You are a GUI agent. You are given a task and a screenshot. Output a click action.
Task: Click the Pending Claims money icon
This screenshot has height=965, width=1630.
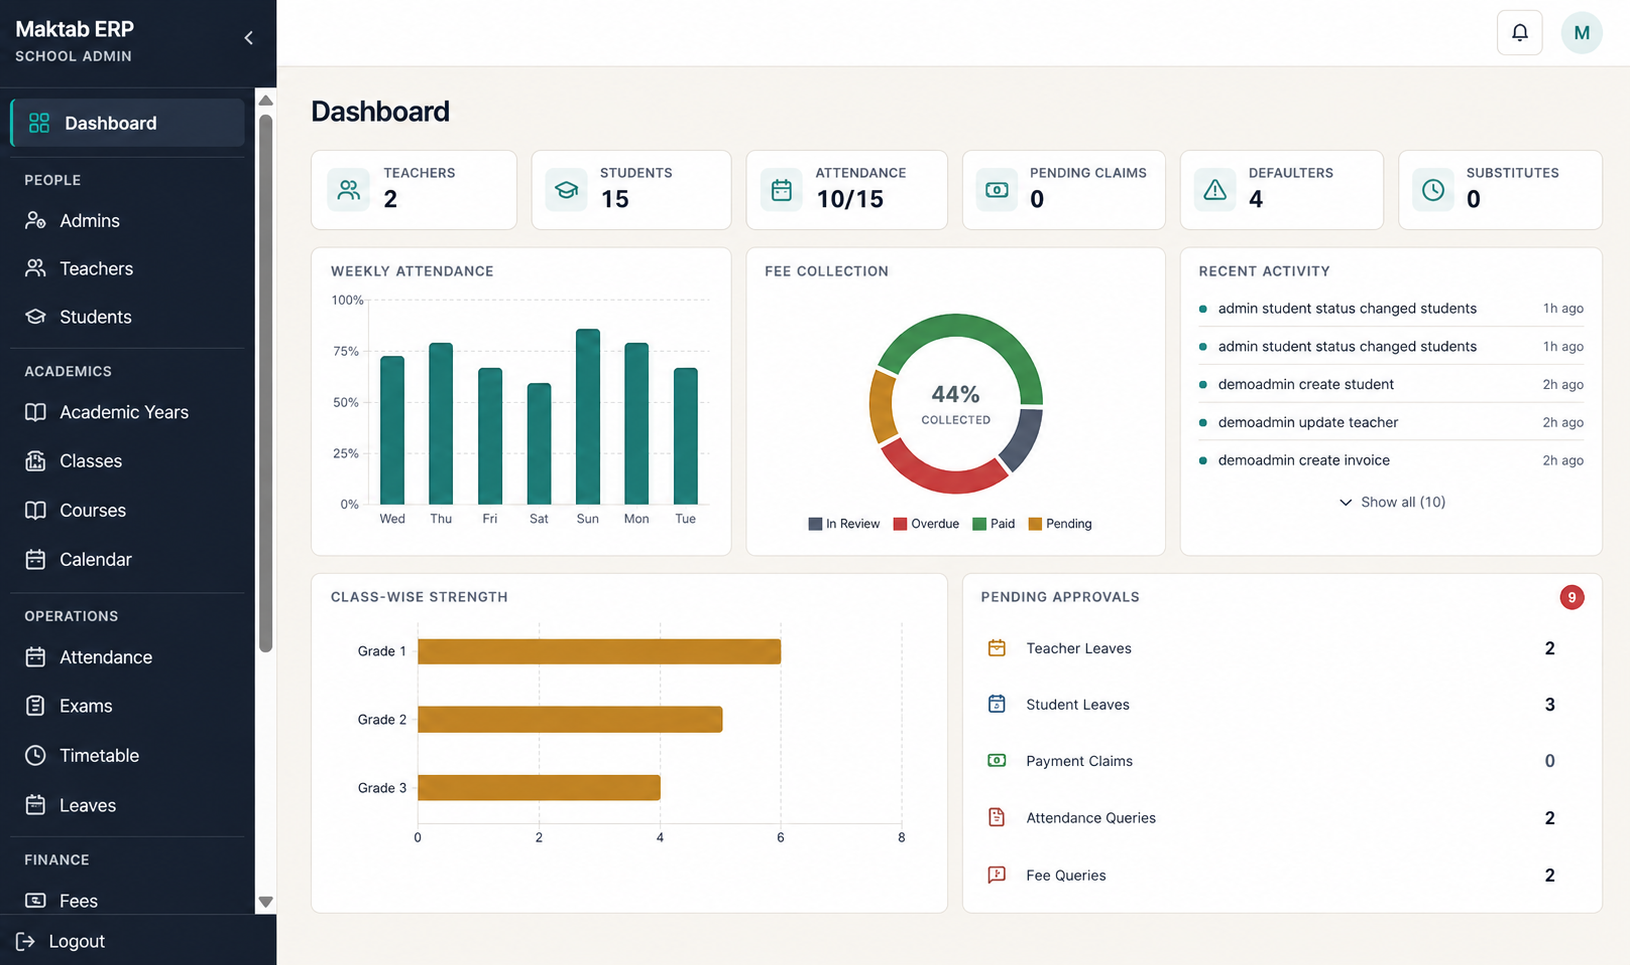click(997, 190)
